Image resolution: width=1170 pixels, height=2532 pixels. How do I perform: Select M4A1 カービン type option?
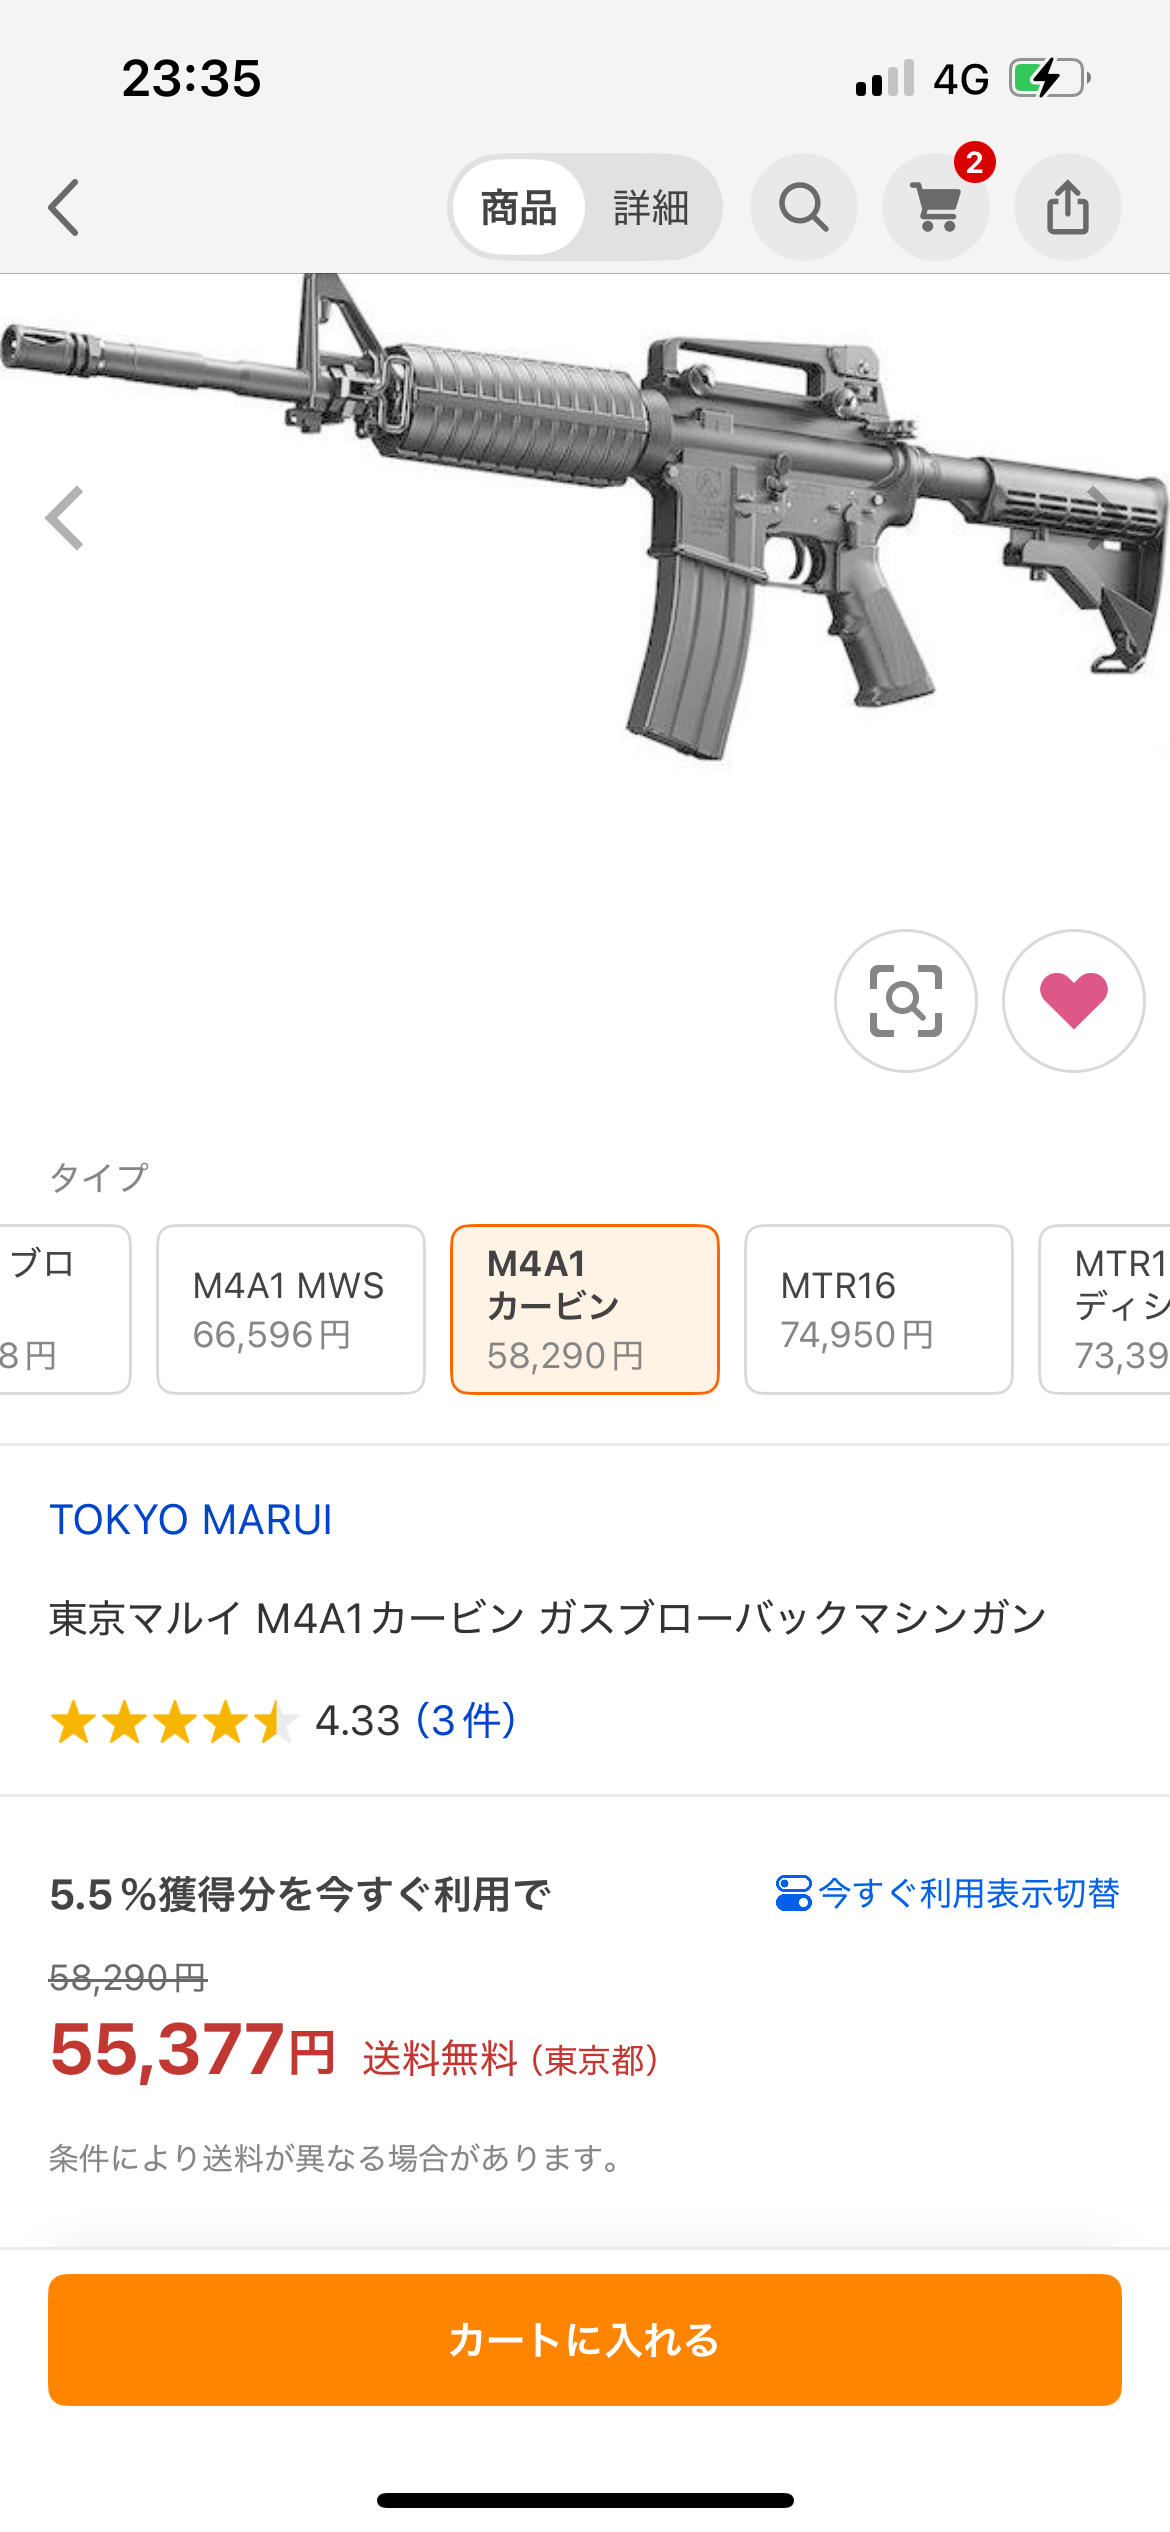(585, 1309)
